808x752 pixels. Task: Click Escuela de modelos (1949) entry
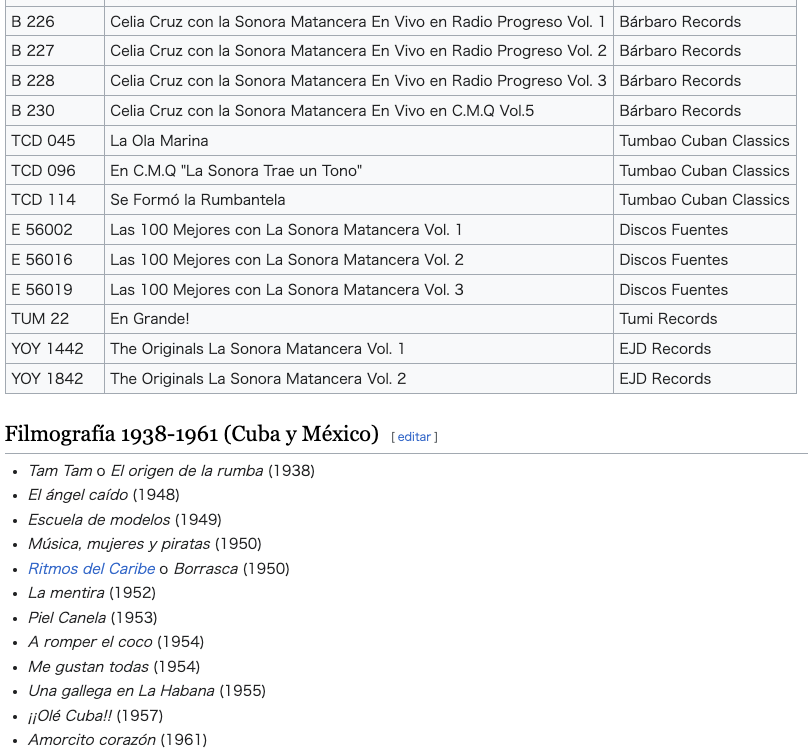[125, 520]
